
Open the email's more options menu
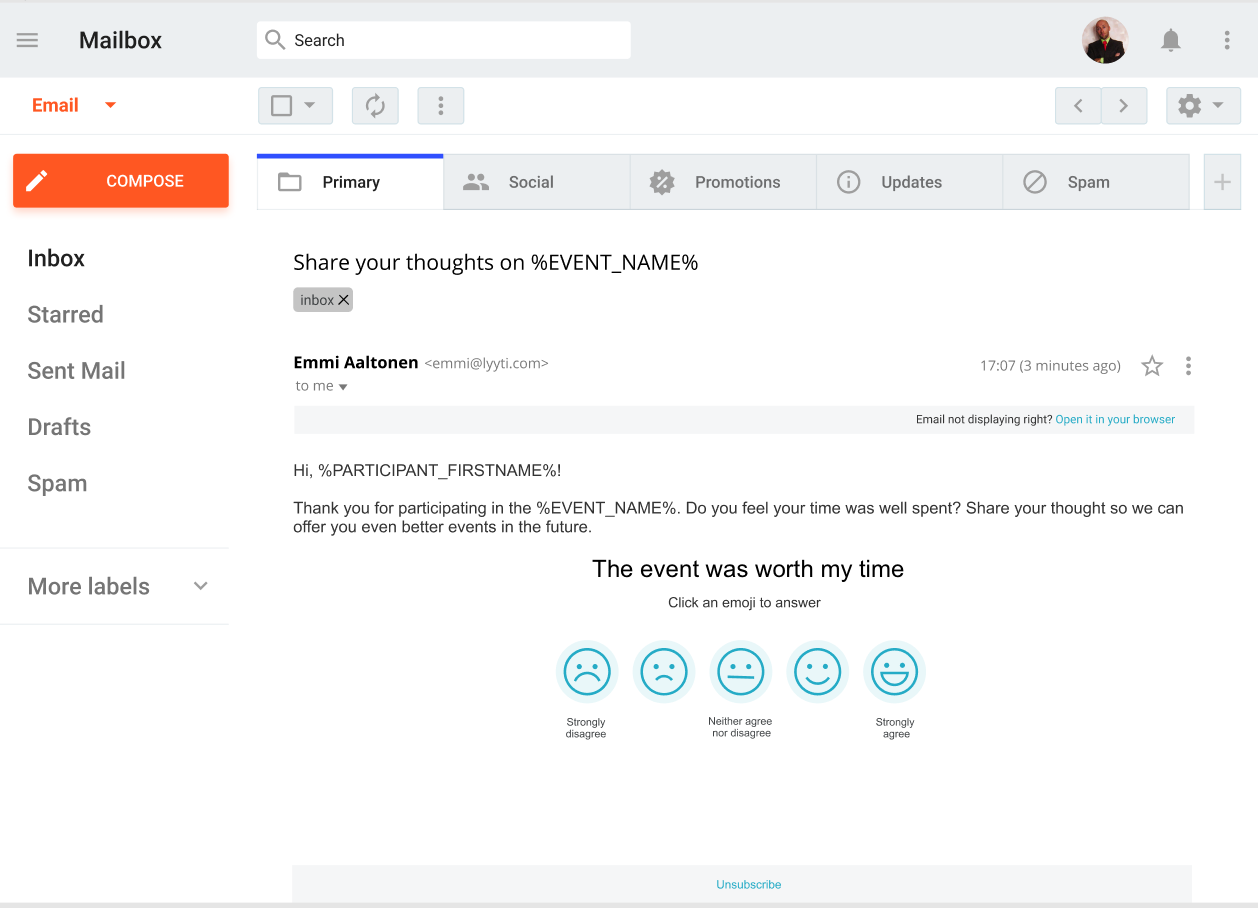coord(1188,366)
